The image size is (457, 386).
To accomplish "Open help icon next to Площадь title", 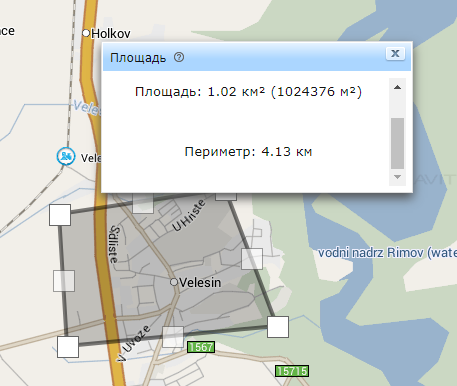I will tap(179, 57).
